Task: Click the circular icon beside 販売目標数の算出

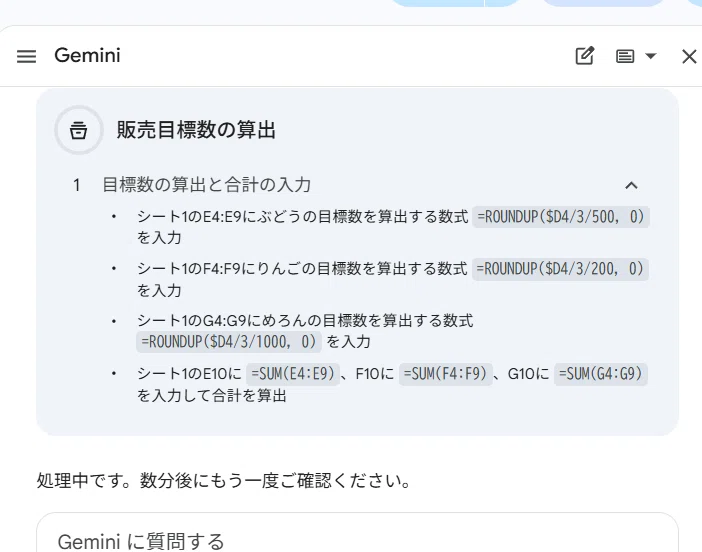Action: click(79, 130)
